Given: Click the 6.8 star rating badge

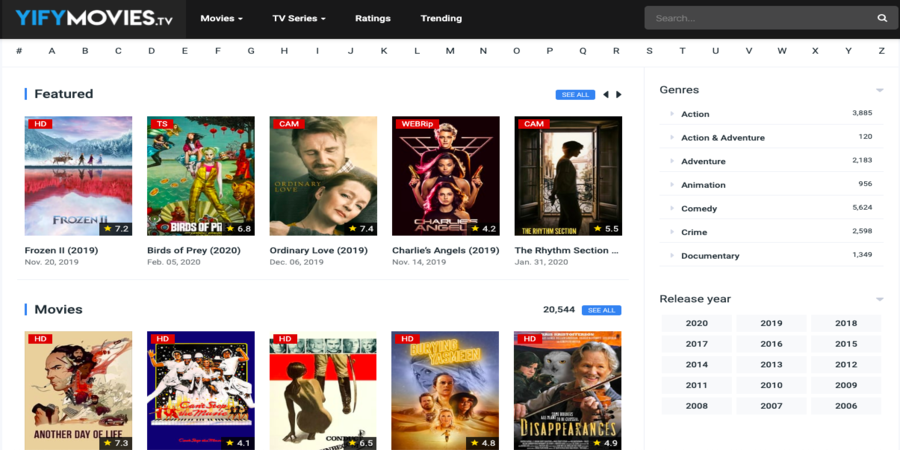Looking at the screenshot, I should [238, 229].
